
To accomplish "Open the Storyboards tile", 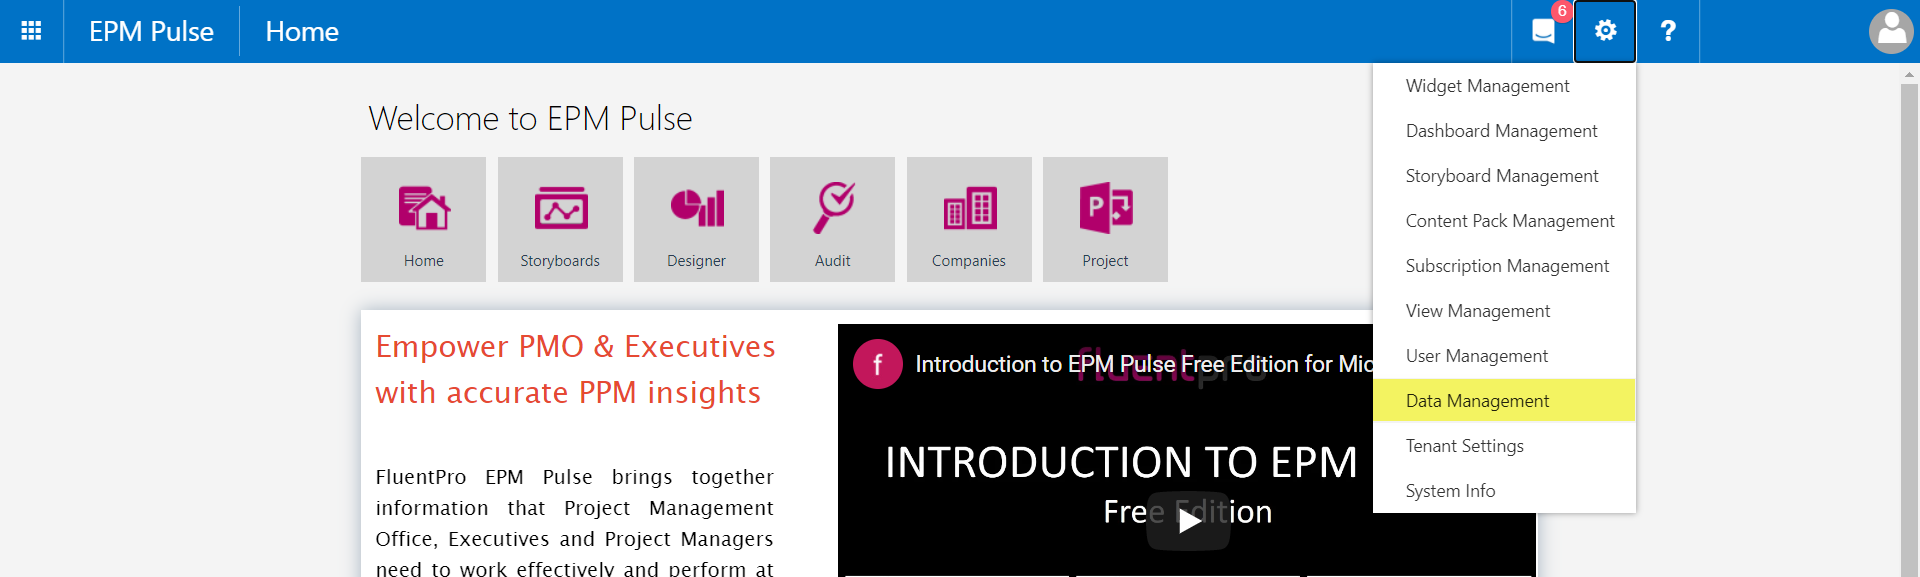I will 560,219.
